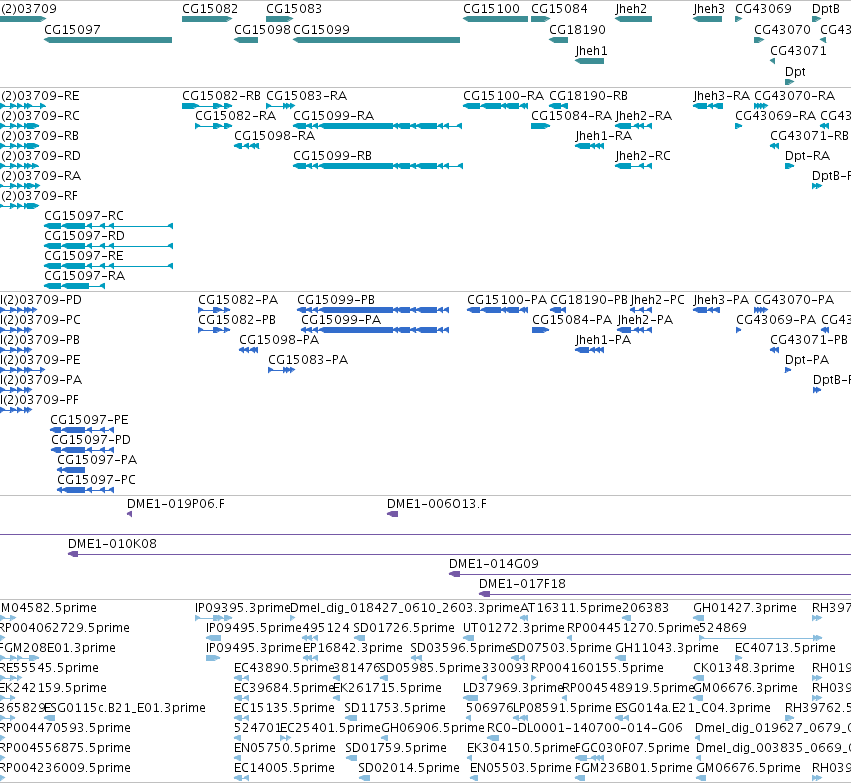This screenshot has height=783, width=851.
Task: Click transcript CG15083-RA label
Action: pos(306,96)
